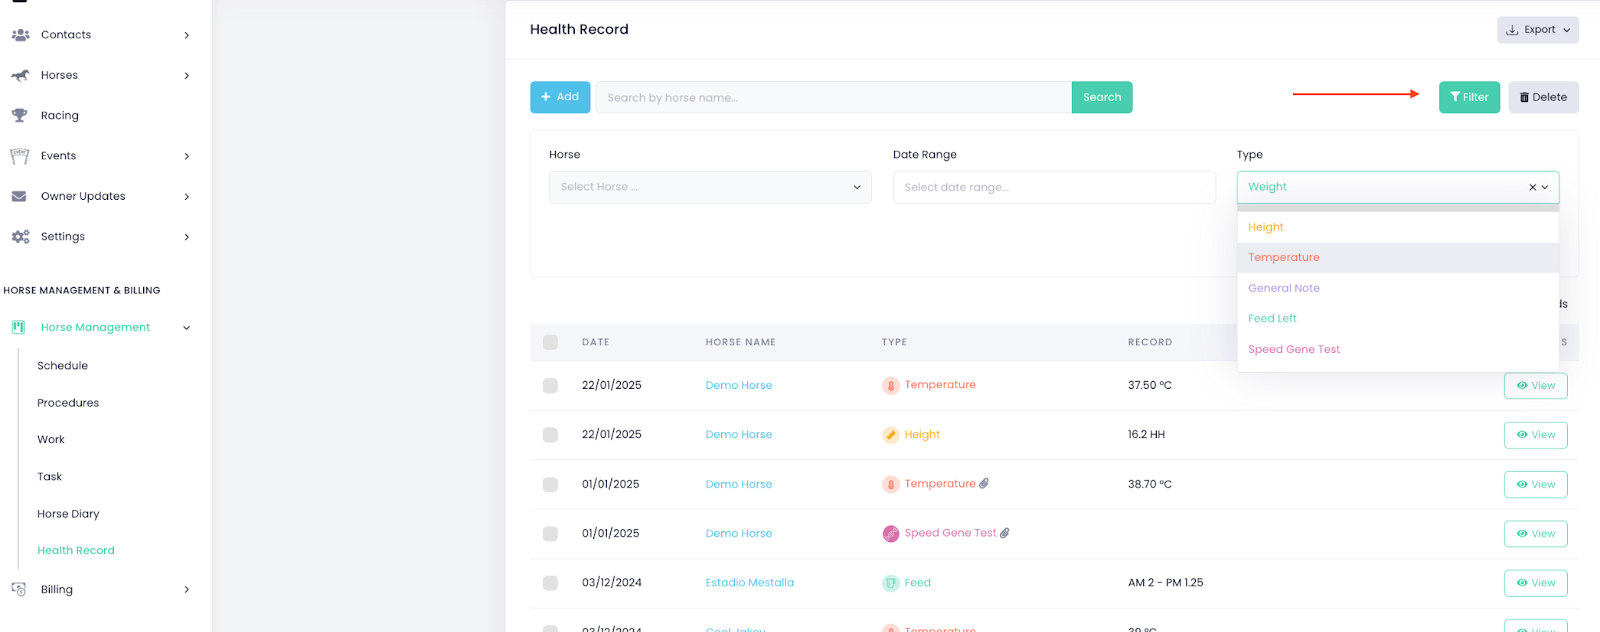The image size is (1600, 632).
Task: Clear the Weight type selection with X
Action: point(1532,187)
